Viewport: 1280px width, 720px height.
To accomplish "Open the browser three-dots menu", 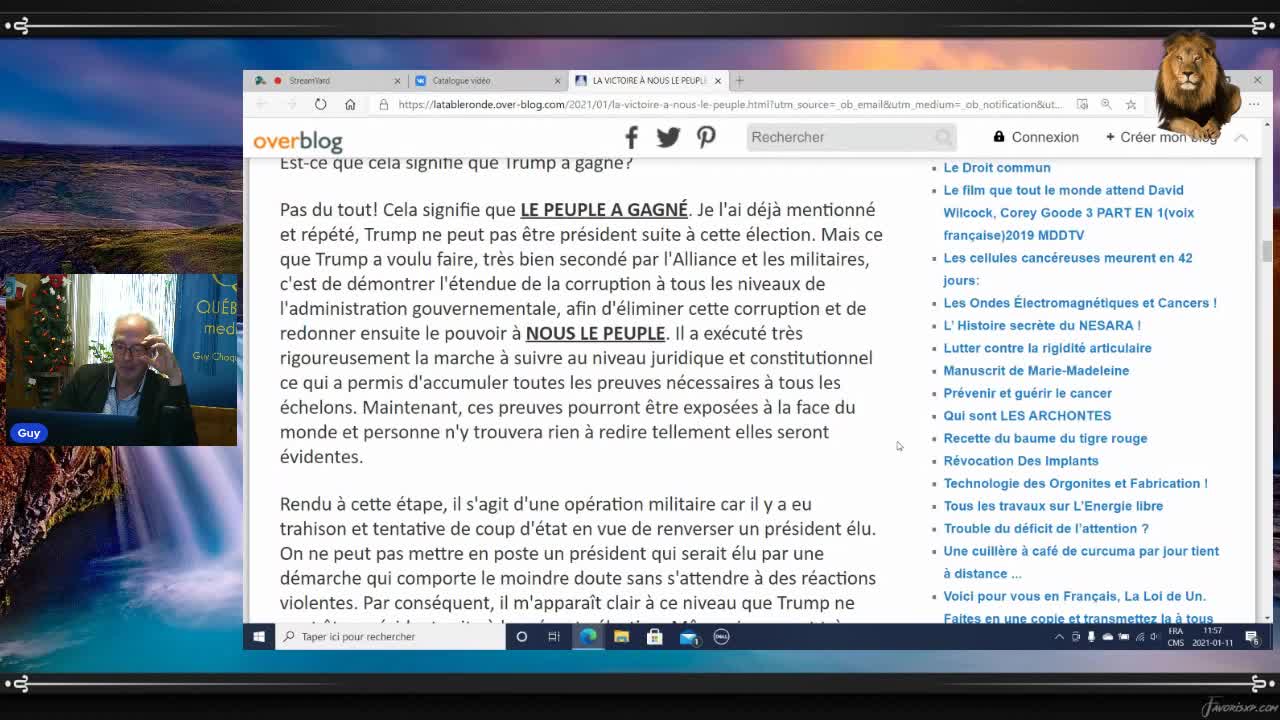I will coord(1254,104).
